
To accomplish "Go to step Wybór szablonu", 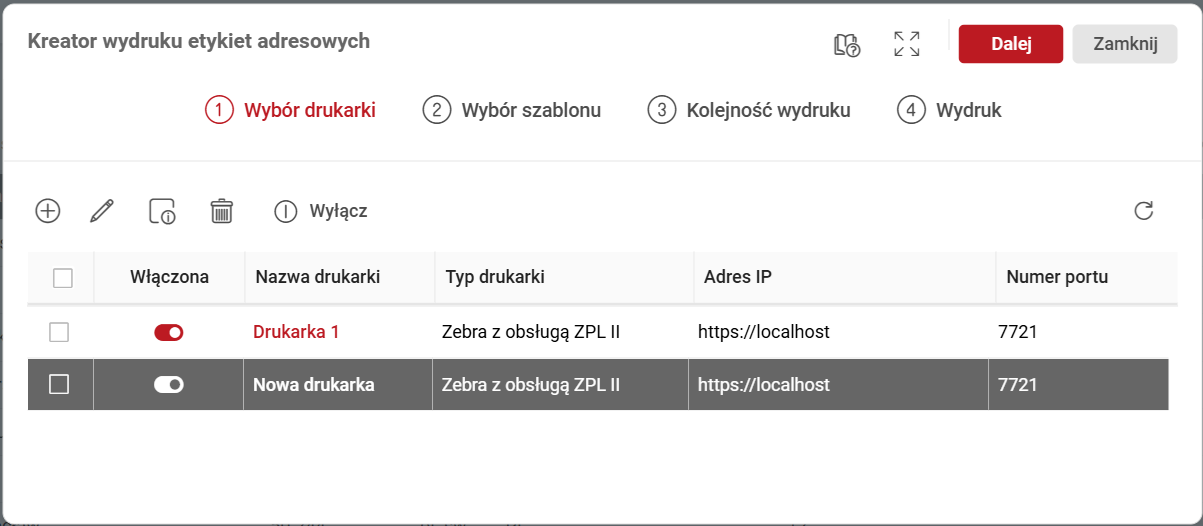I will click(x=512, y=110).
